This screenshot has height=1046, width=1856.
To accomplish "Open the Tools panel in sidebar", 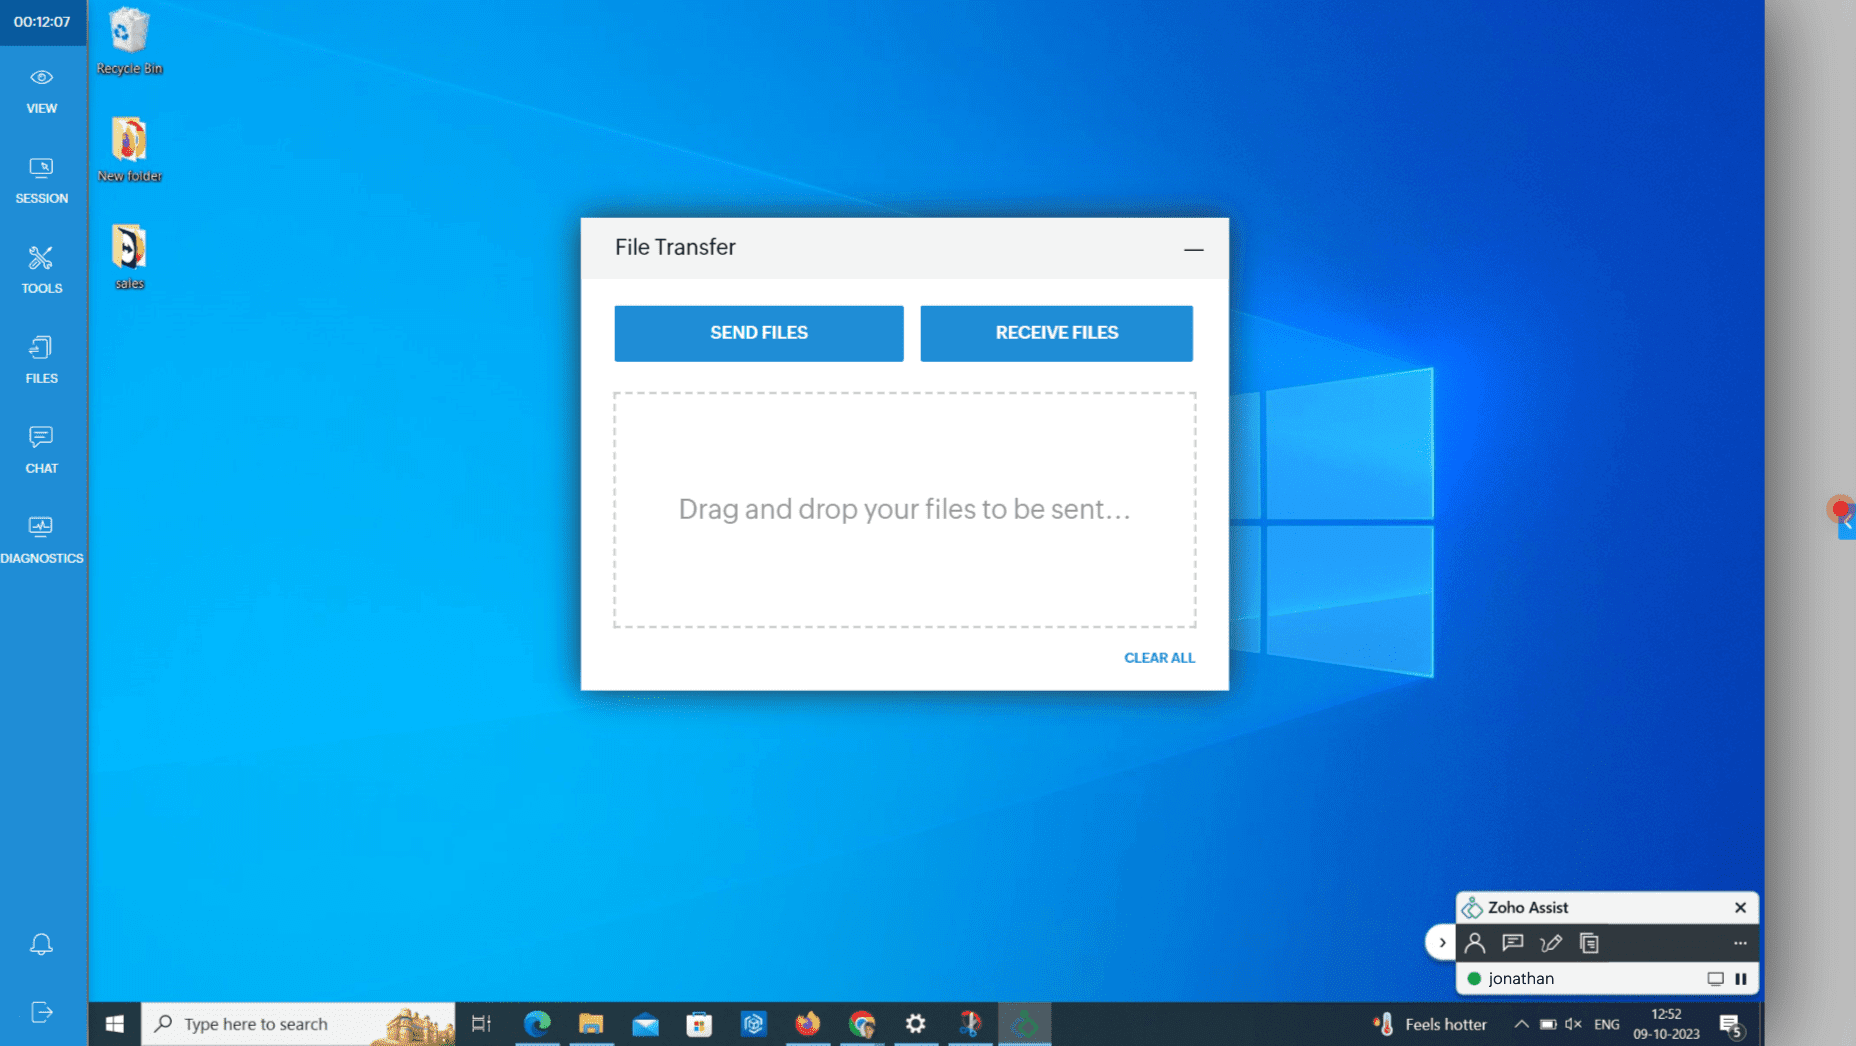I will click(41, 270).
